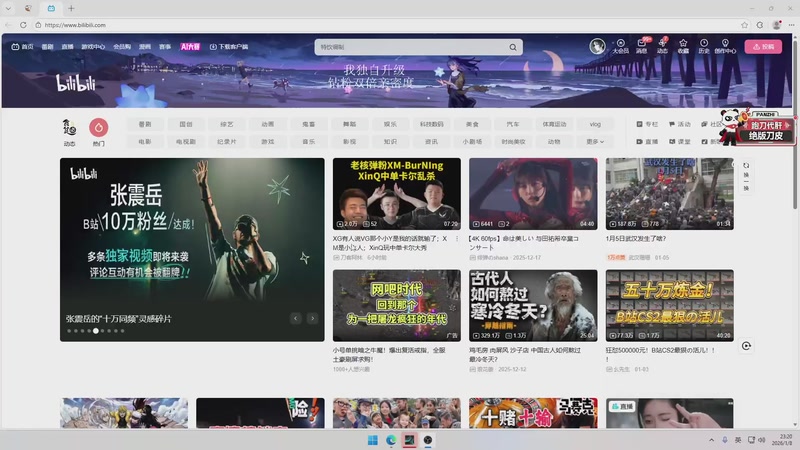Click the pink 投稿 upload button
This screenshot has height=450, width=800.
[x=763, y=46]
